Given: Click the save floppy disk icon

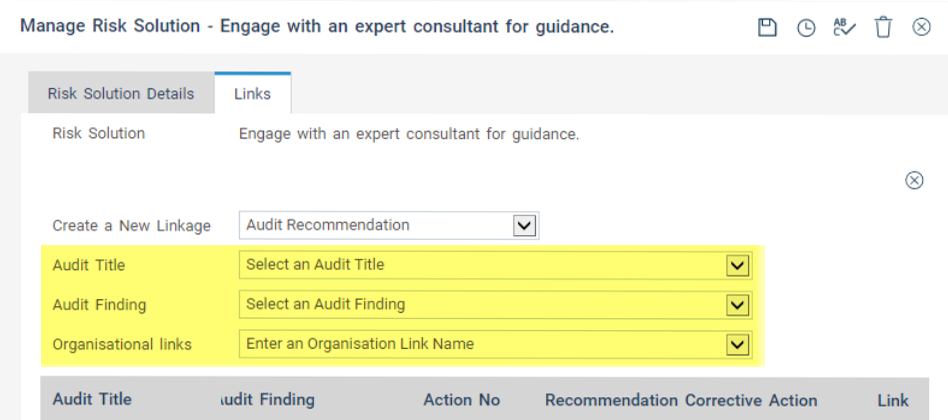Looking at the screenshot, I should (767, 28).
